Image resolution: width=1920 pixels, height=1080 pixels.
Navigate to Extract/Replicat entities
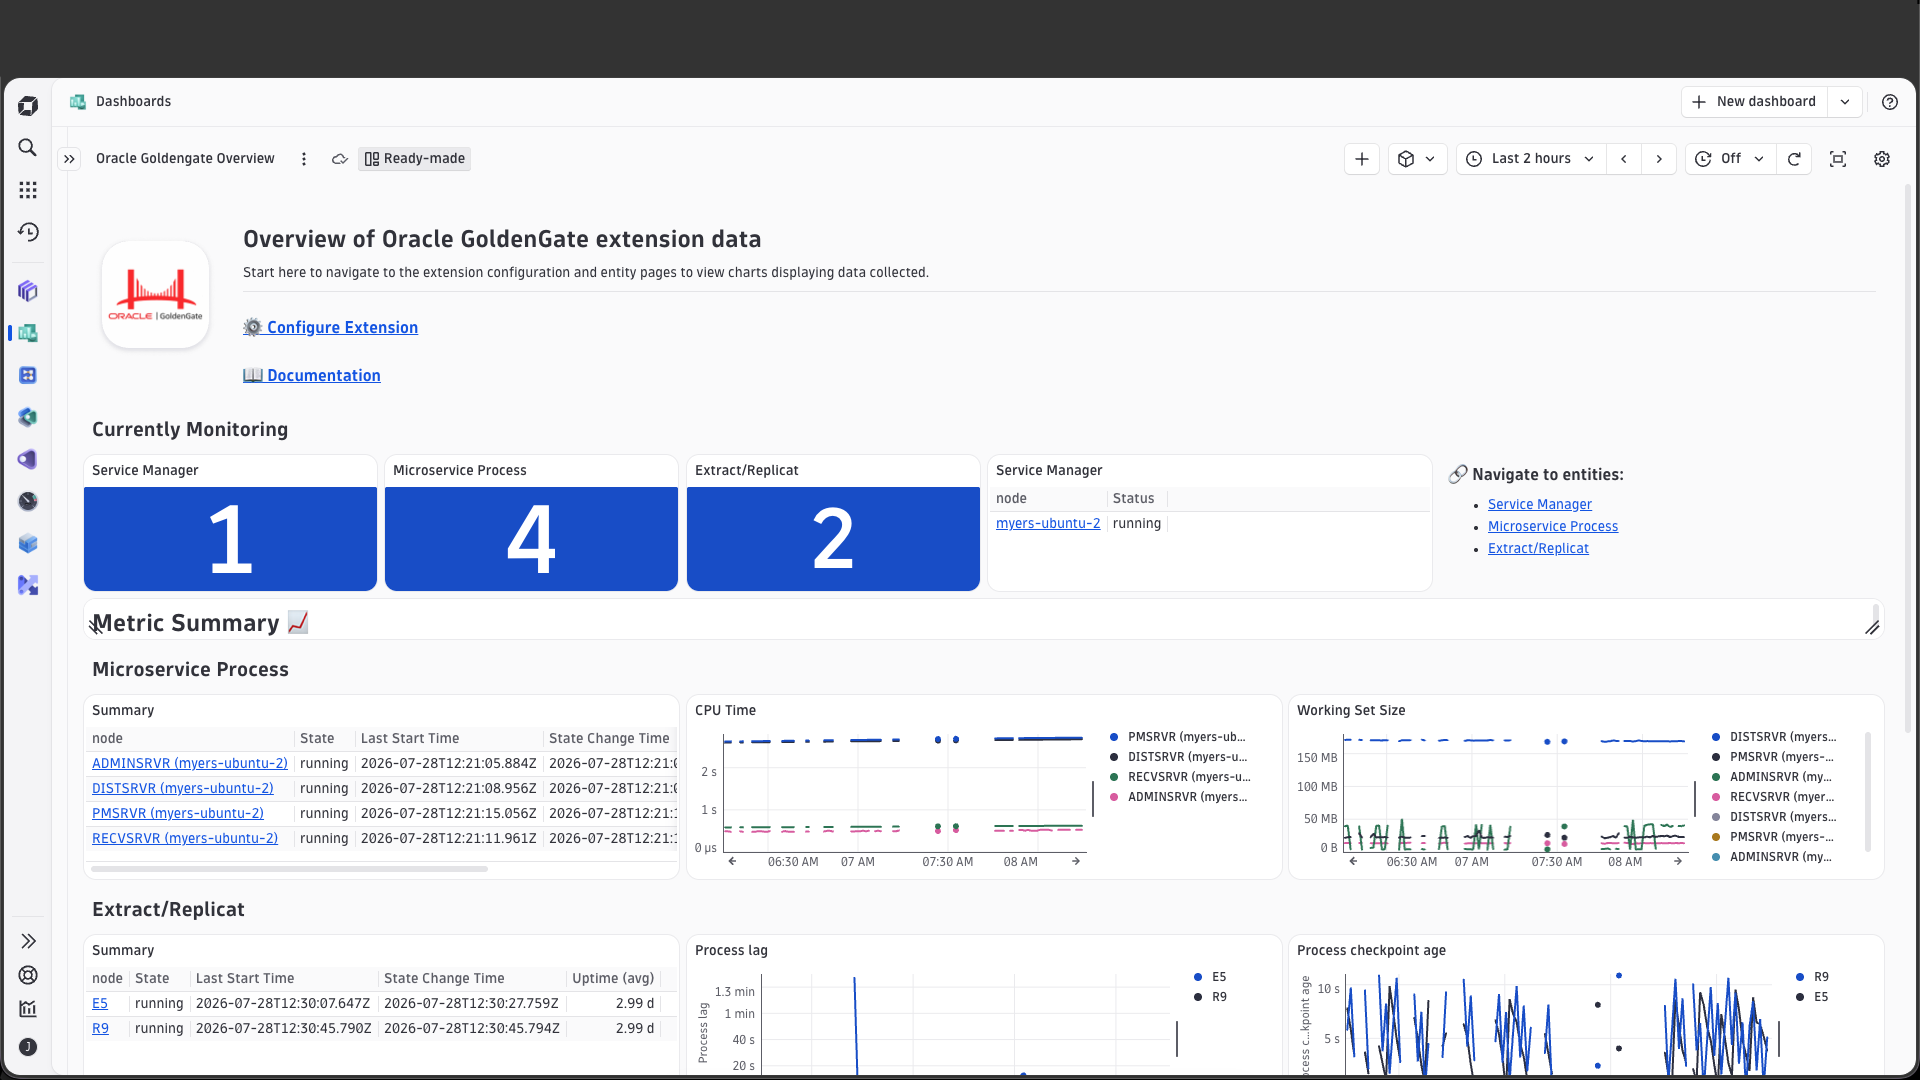pyautogui.click(x=1538, y=549)
